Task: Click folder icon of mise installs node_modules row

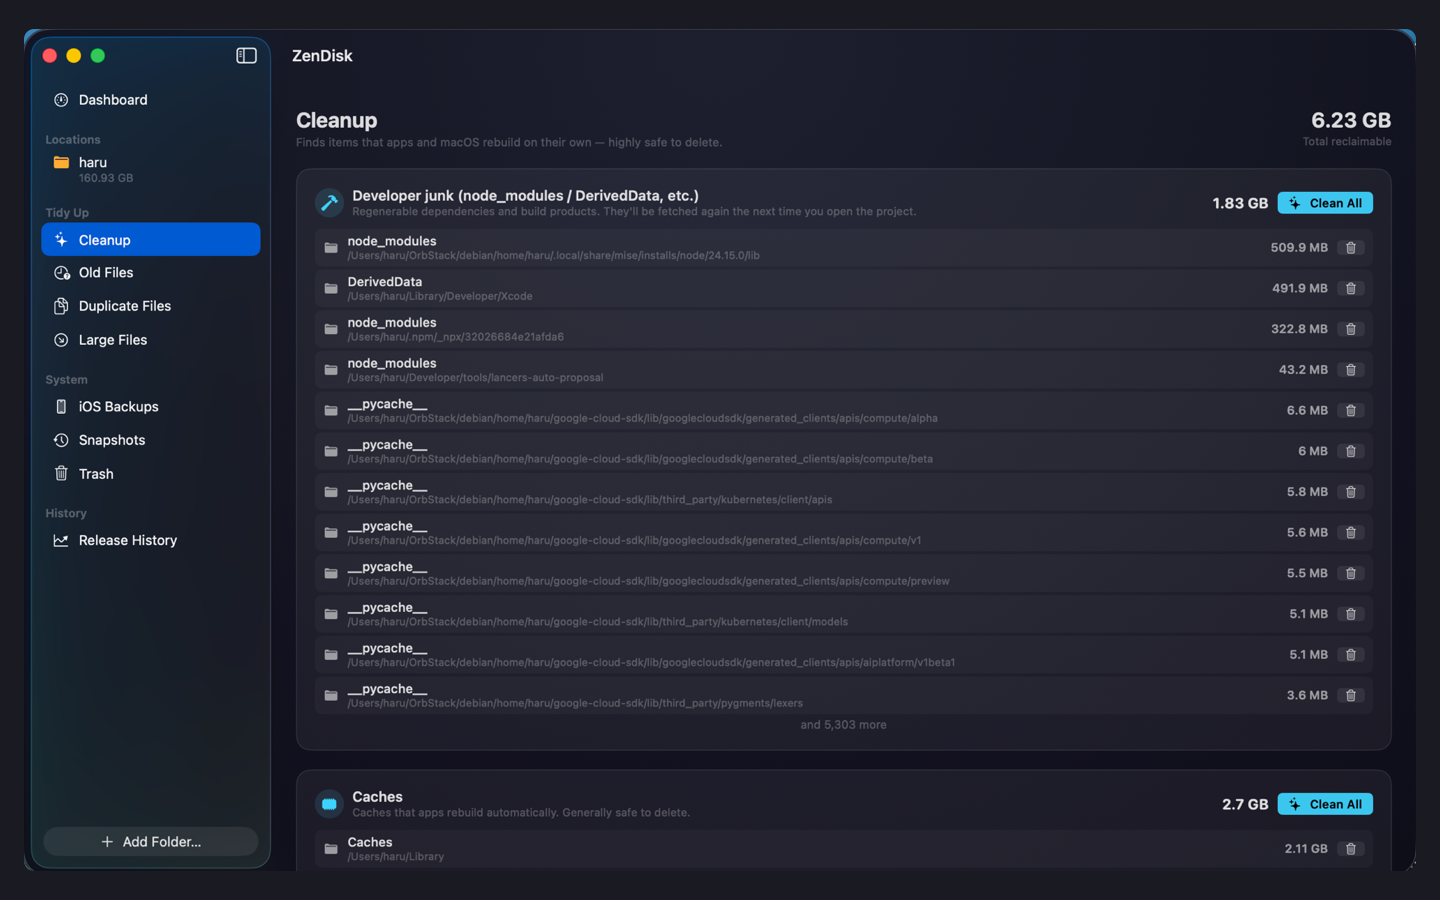Action: (331, 248)
